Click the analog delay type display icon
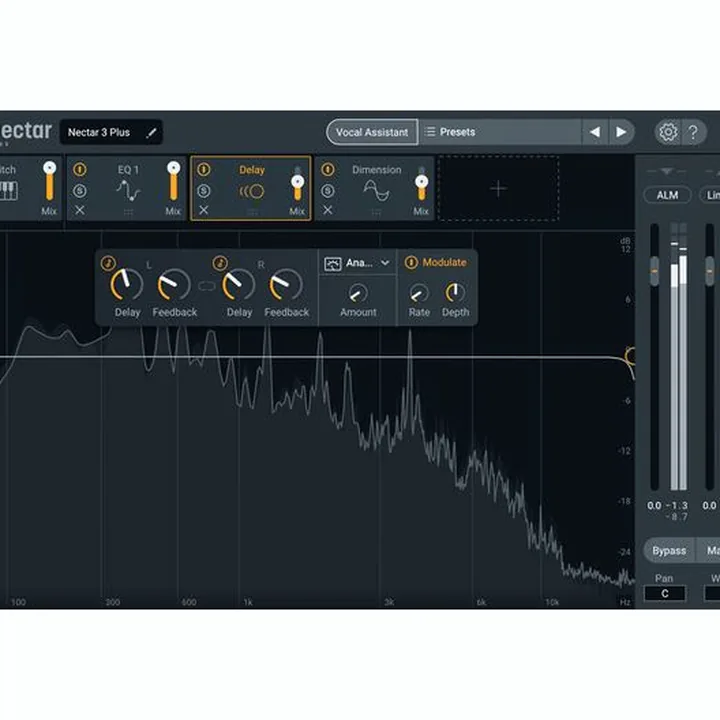The width and height of the screenshot is (720, 720). (x=333, y=264)
